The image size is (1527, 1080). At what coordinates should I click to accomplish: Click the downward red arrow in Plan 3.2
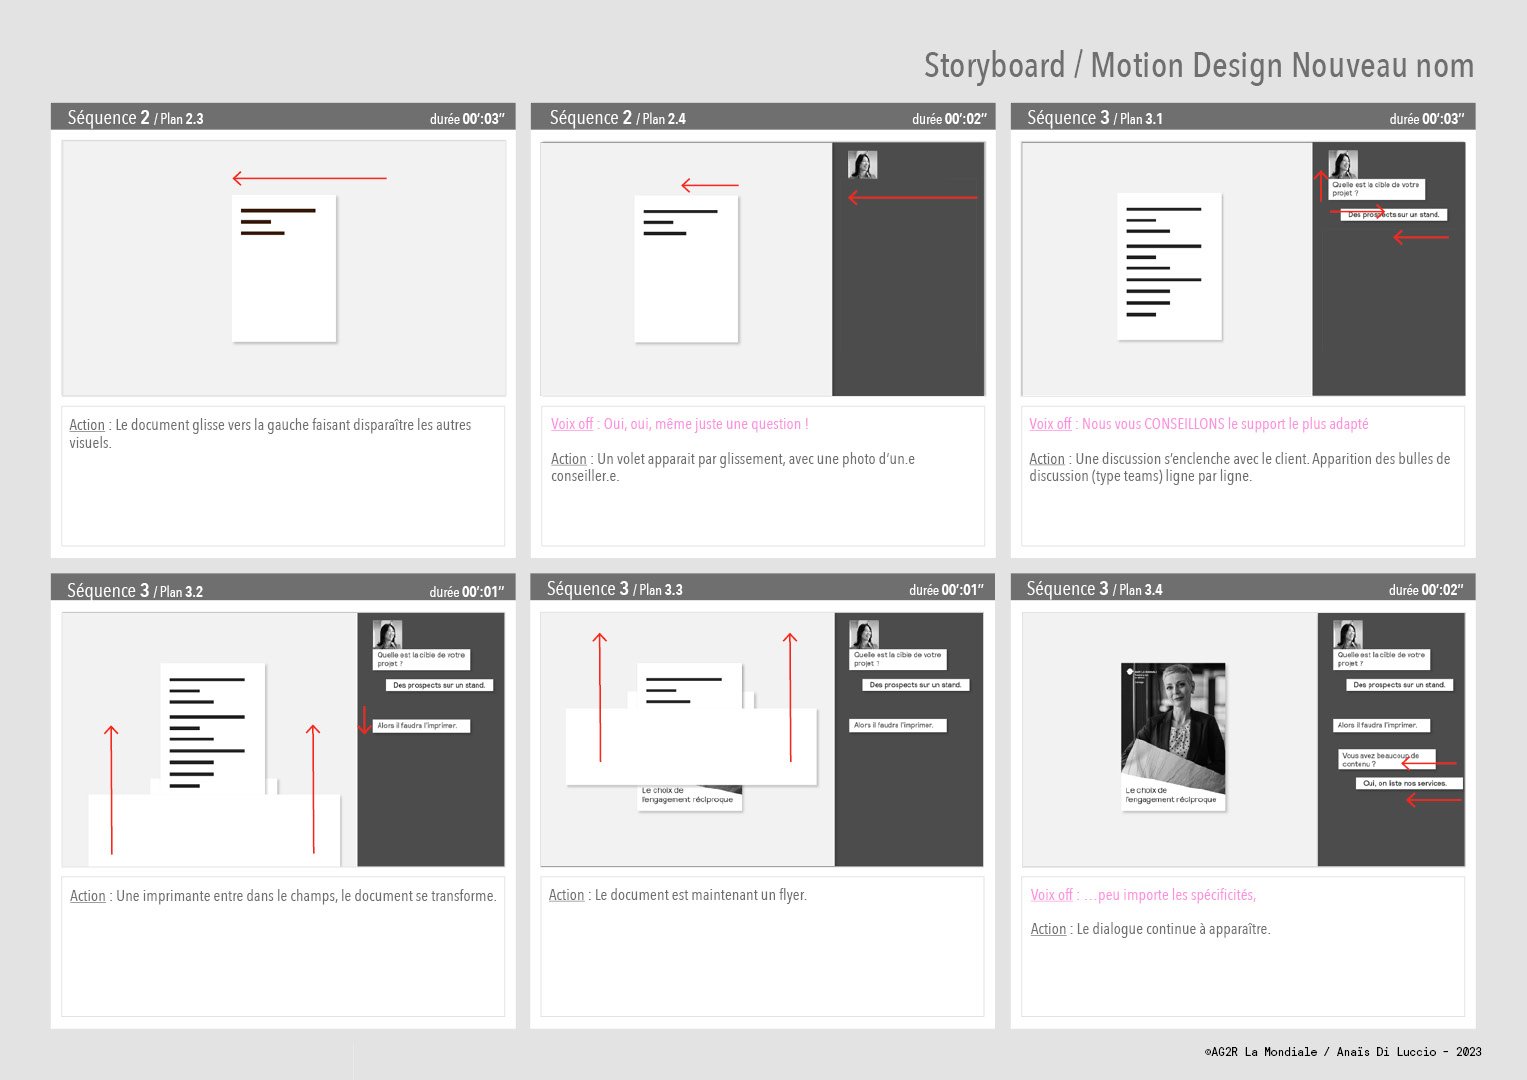pyautogui.click(x=364, y=720)
